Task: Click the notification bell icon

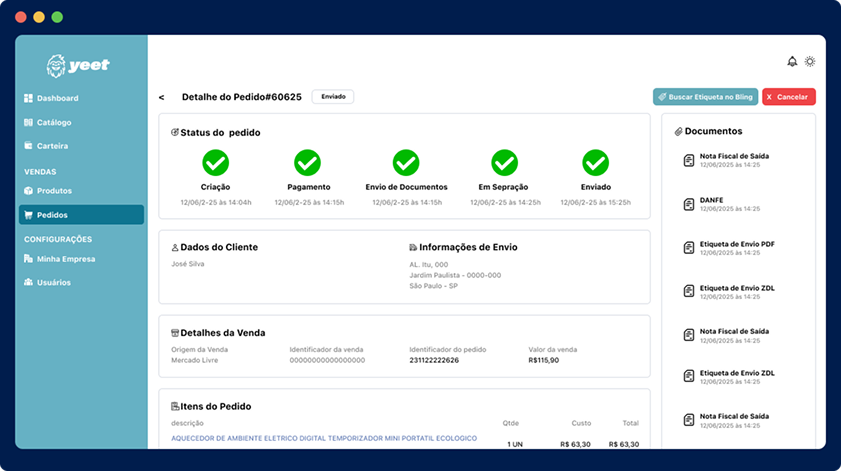Action: coord(792,62)
